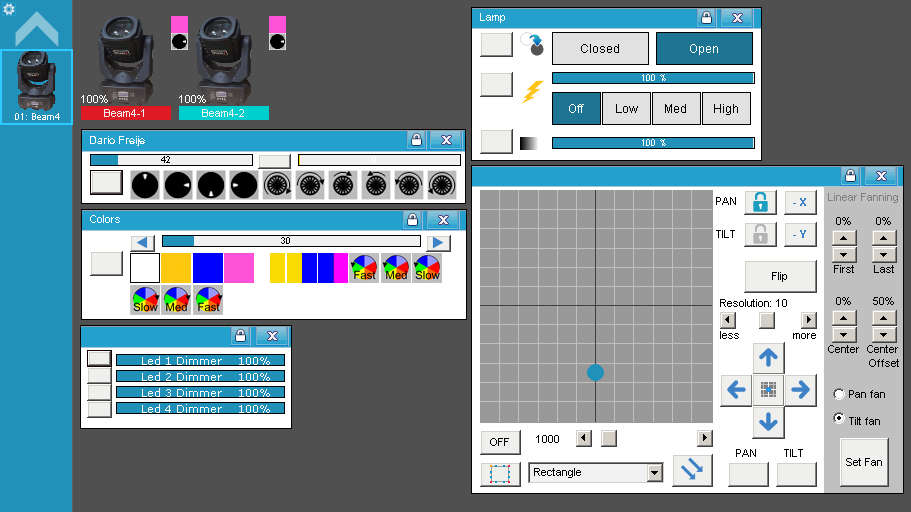Set strobe to Low
Viewport: 911px width, 512px height.
626,109
